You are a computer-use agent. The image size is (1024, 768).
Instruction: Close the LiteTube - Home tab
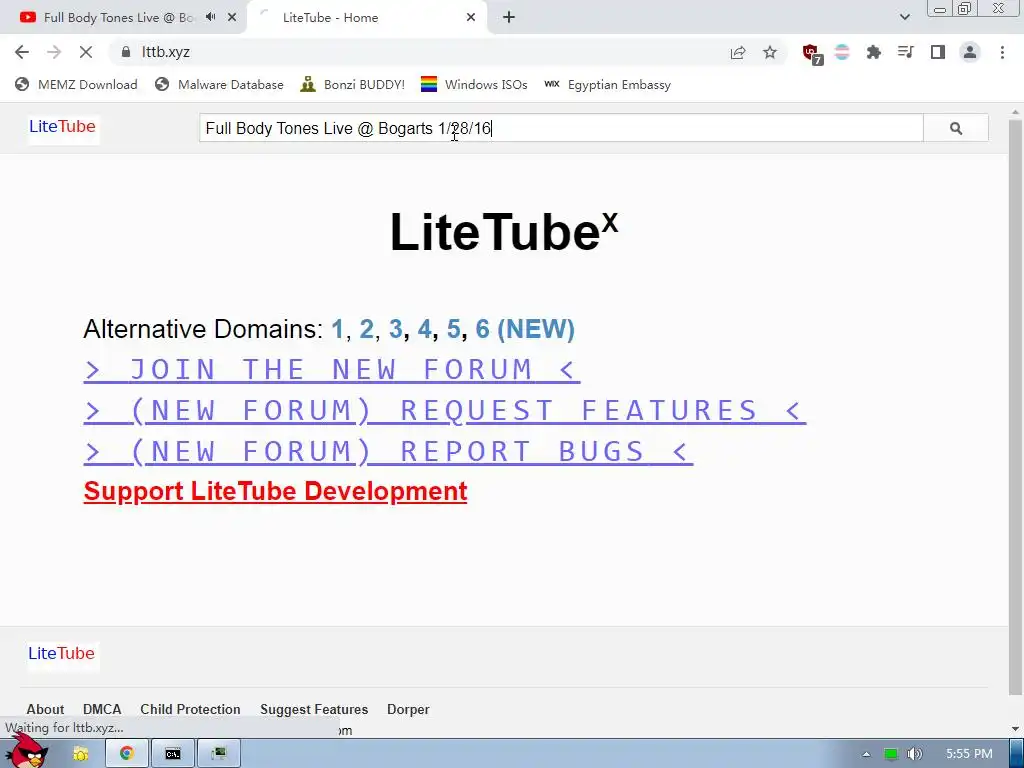pos(471,18)
